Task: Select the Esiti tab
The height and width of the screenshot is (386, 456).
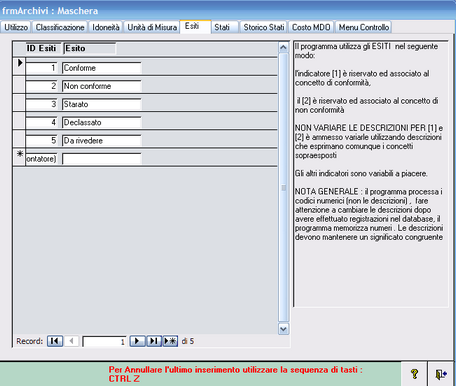Action: coord(195,26)
